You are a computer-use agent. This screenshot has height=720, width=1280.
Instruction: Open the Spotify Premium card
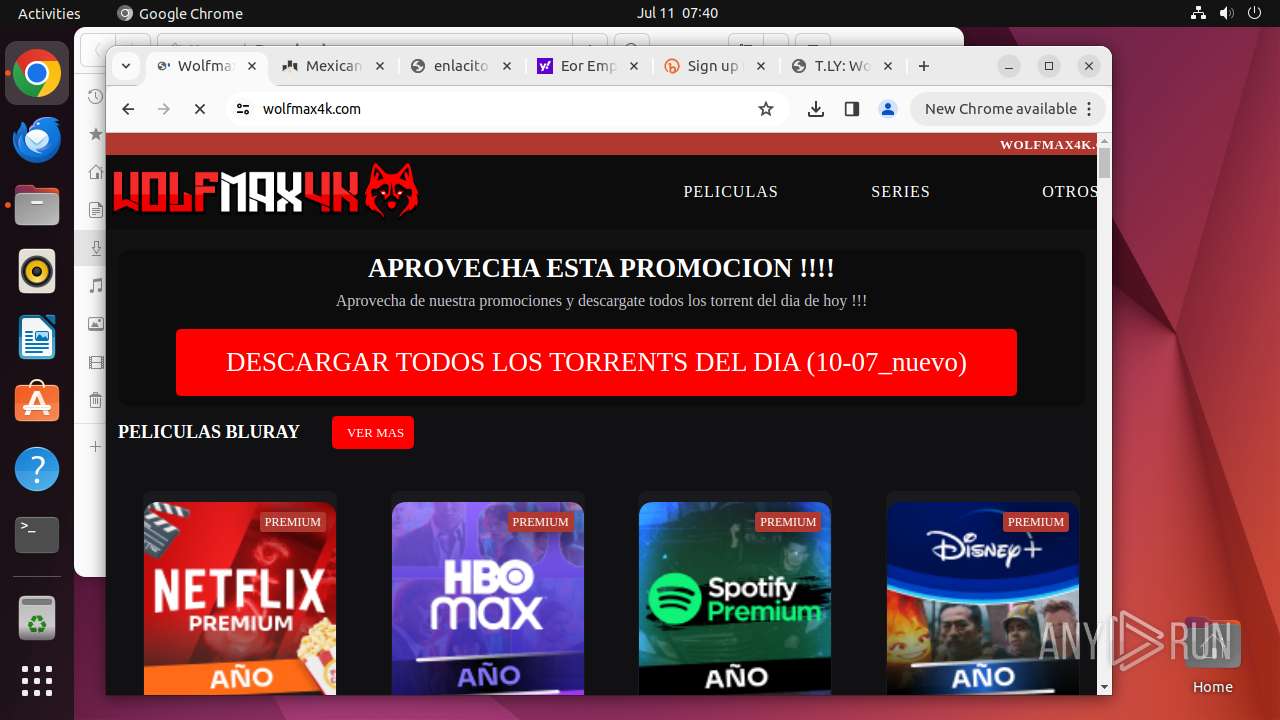tap(735, 598)
